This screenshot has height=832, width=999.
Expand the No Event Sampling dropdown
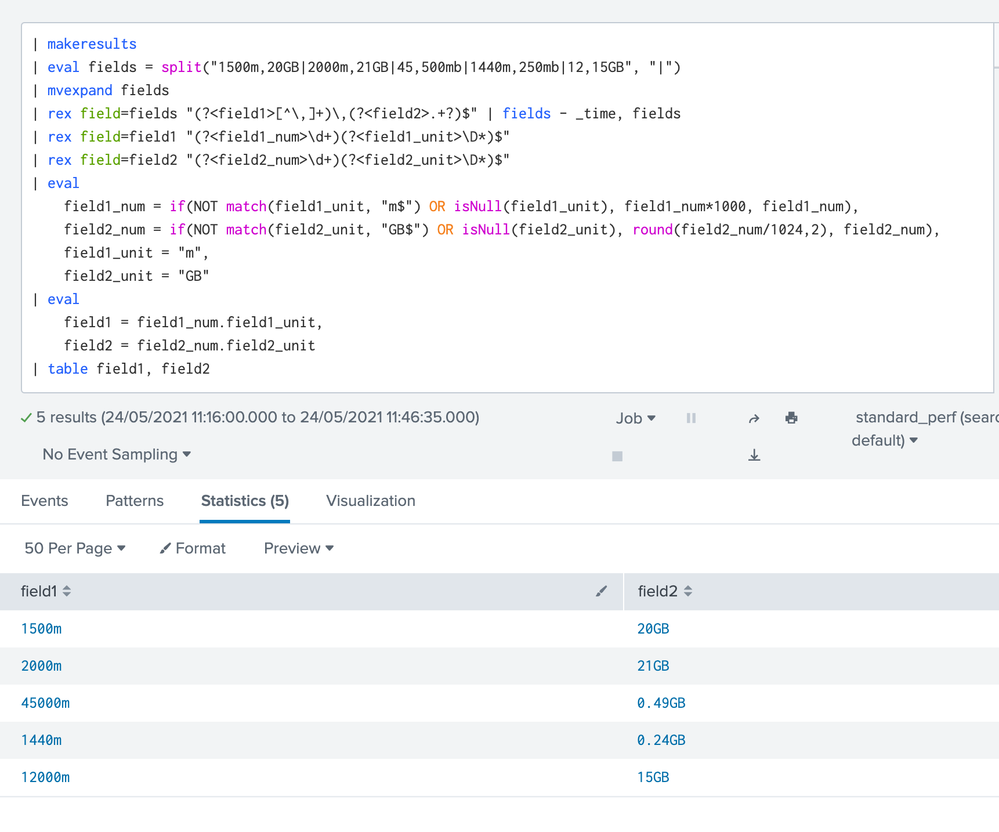(116, 454)
